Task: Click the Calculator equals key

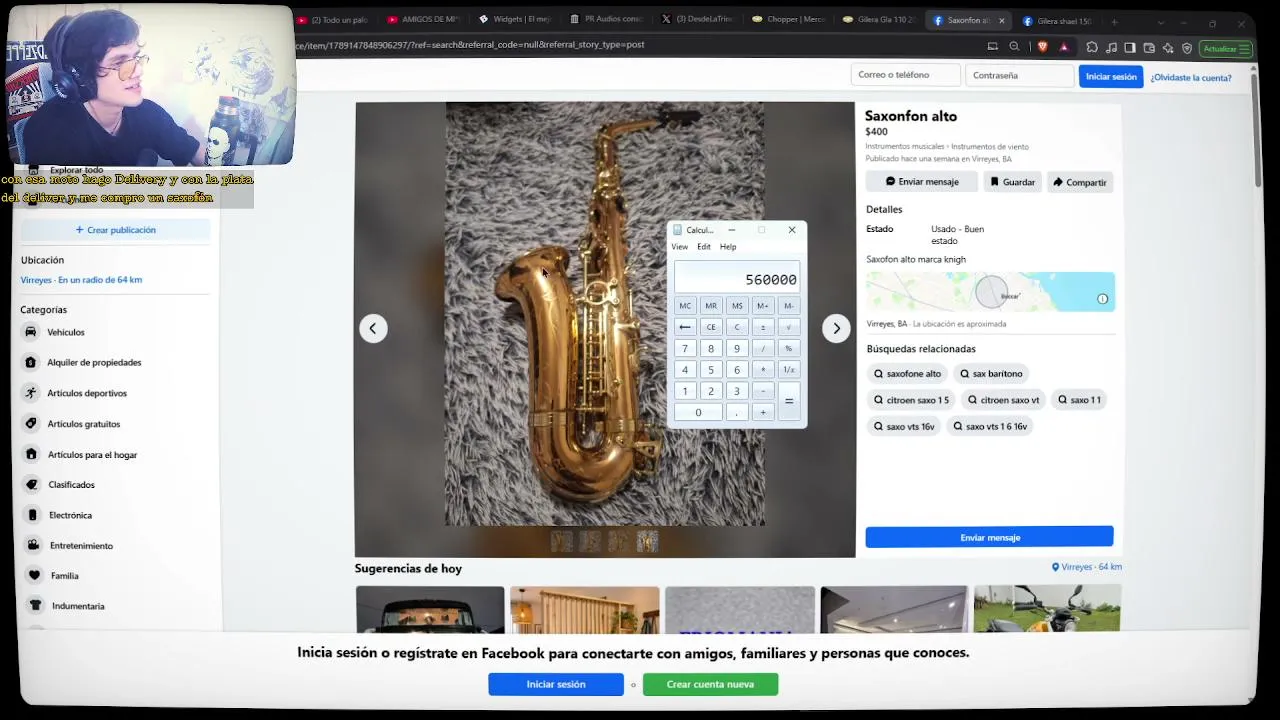Action: coord(788,401)
